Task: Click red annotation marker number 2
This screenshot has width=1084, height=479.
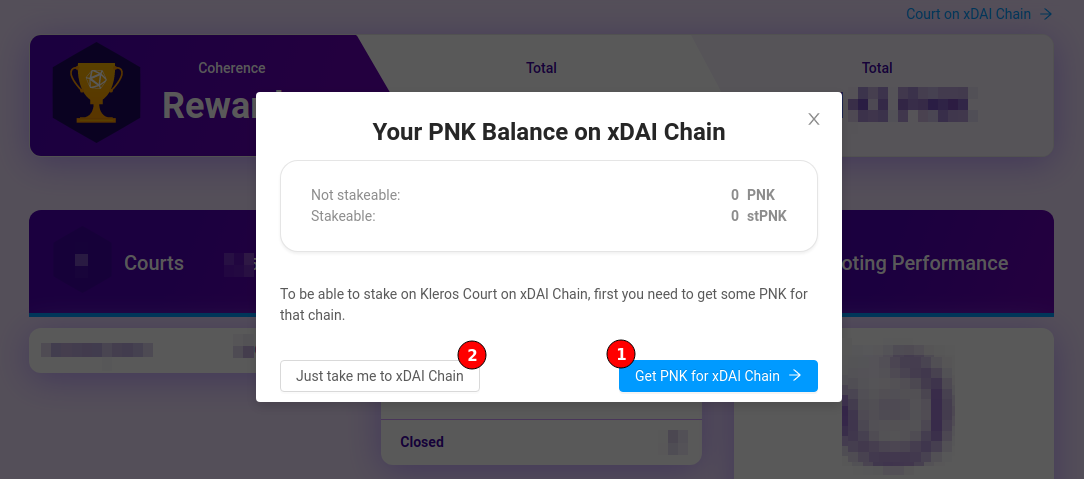Action: 472,355
